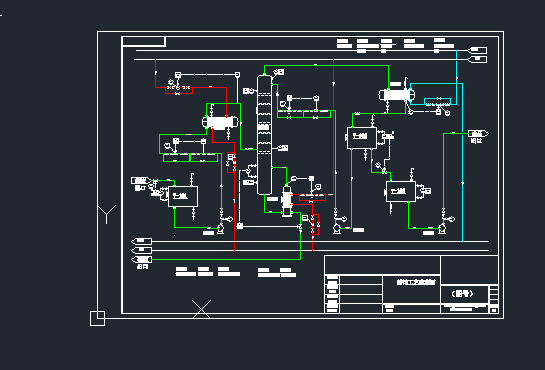Click the wide empty top cell of the title block

click(x=382, y=265)
